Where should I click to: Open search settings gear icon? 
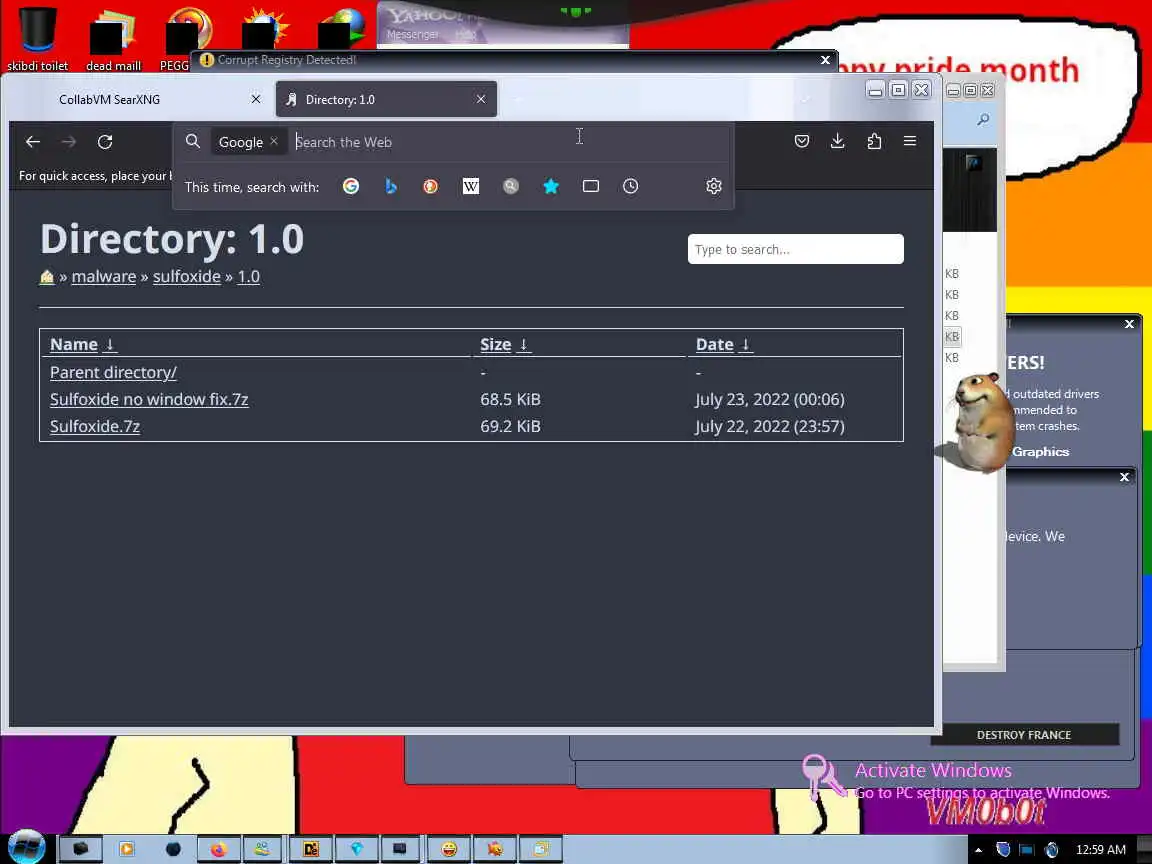coord(713,187)
